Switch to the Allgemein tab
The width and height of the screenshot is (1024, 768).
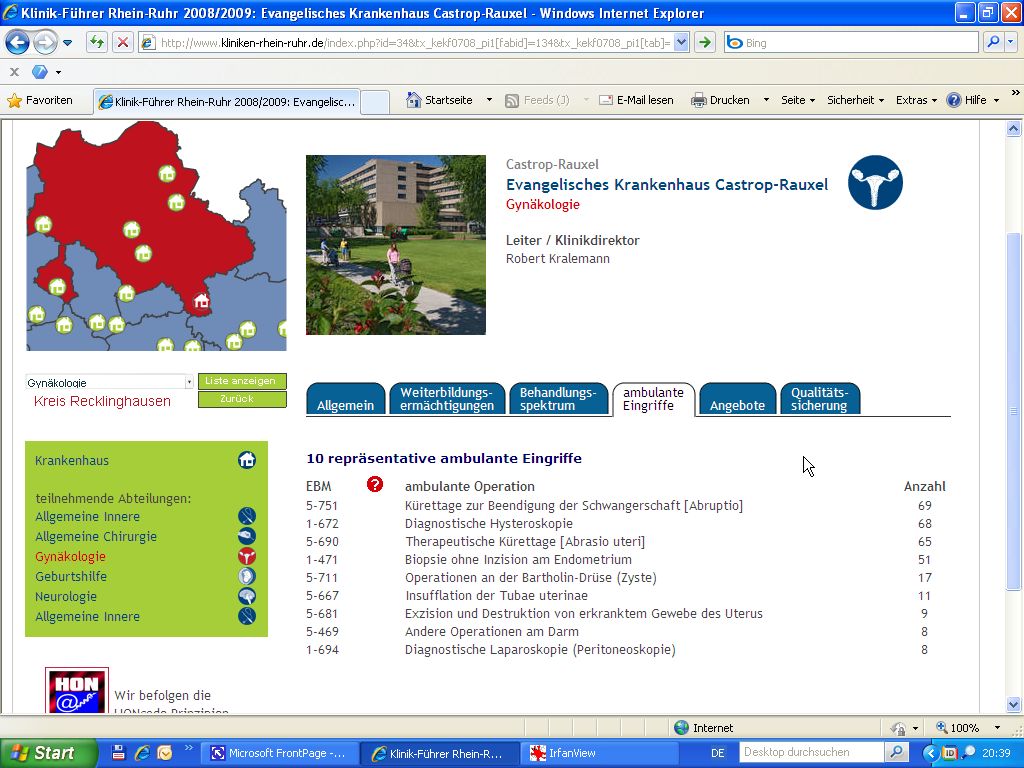345,399
